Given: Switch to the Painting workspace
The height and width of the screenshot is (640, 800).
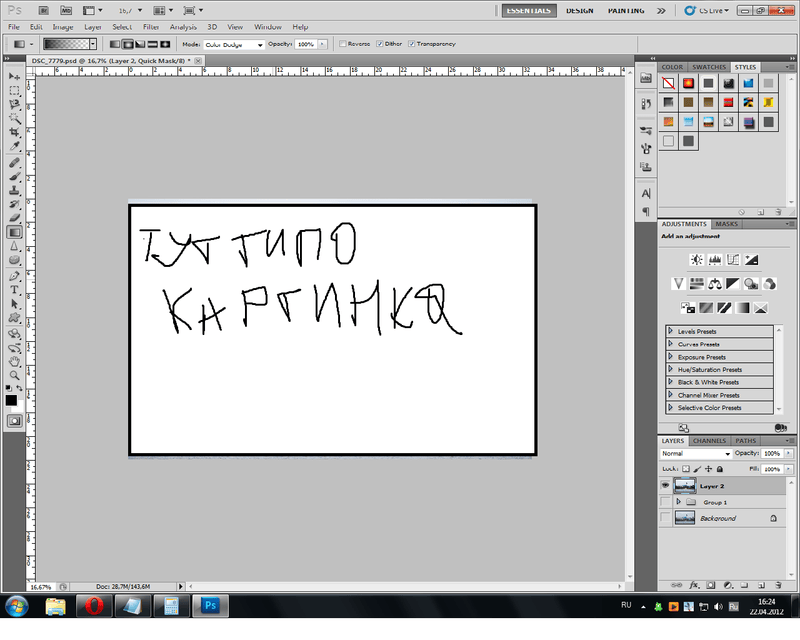Looking at the screenshot, I should click(626, 10).
